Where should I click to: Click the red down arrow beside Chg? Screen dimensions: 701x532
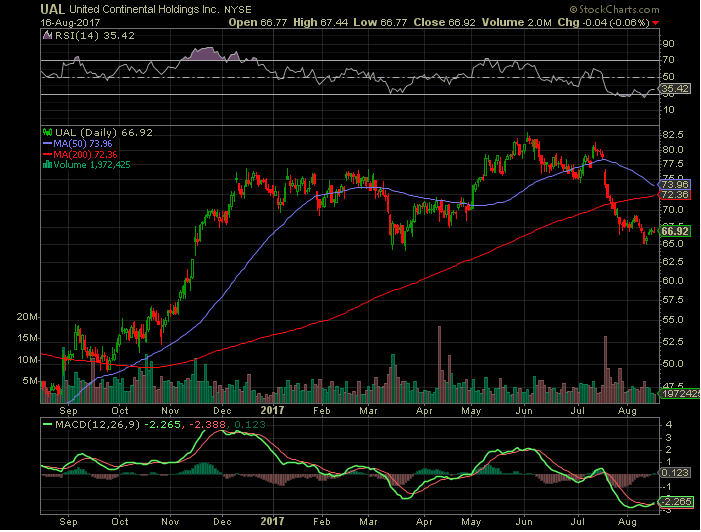[655, 22]
